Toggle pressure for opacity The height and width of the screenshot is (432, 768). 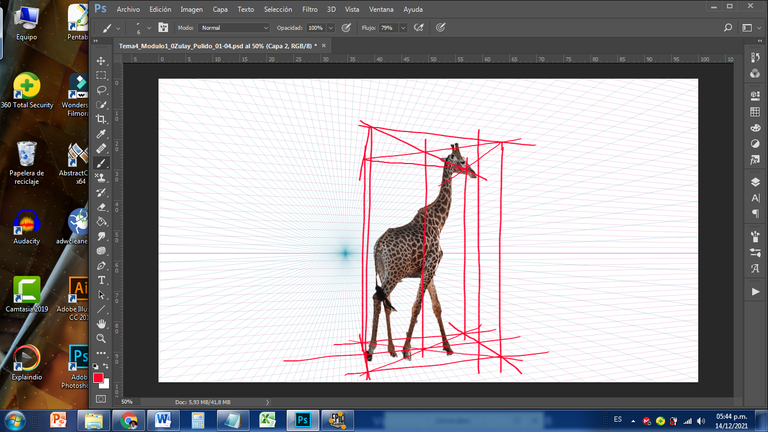(346, 28)
